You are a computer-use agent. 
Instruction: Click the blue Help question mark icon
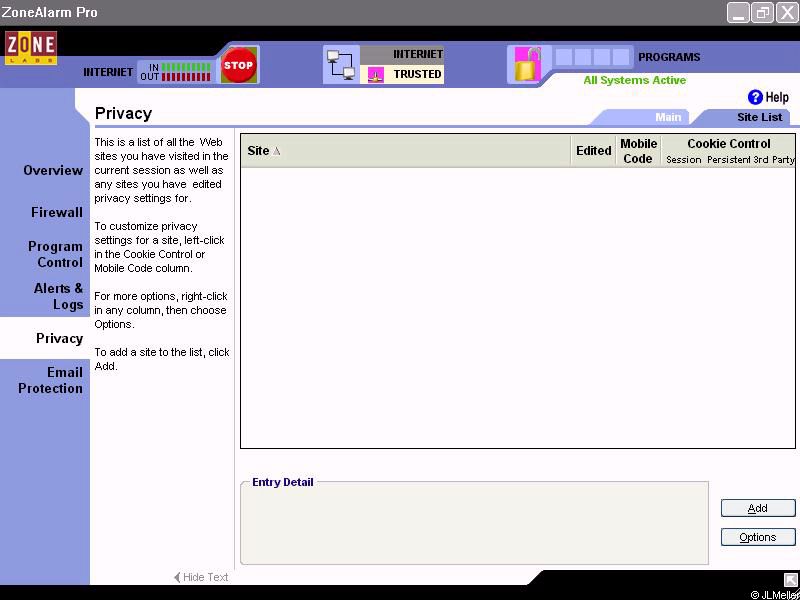(755, 97)
